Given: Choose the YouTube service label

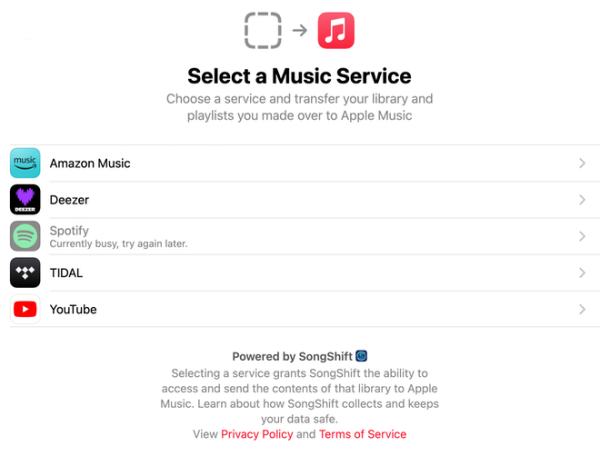Looking at the screenshot, I should (73, 309).
